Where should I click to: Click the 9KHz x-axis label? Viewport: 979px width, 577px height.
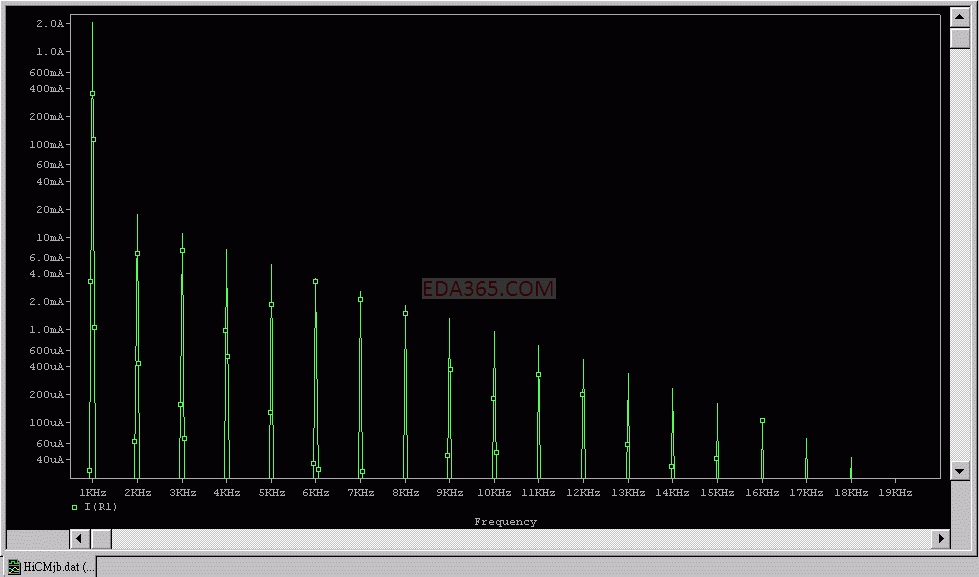(x=450, y=493)
